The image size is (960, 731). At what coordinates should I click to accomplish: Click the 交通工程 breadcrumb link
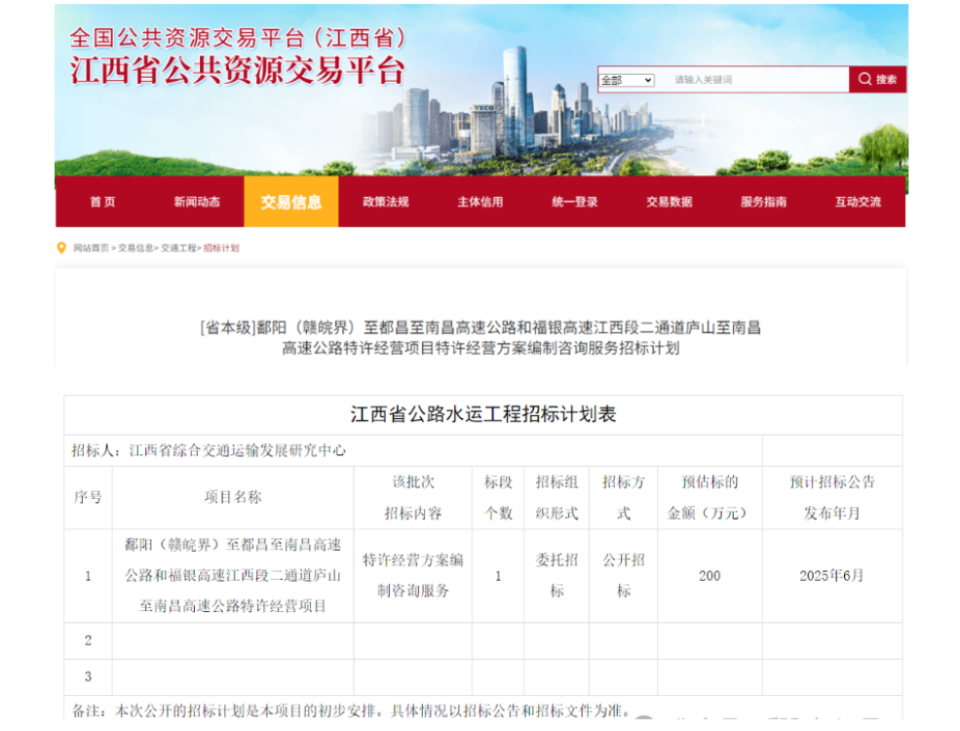(178, 248)
